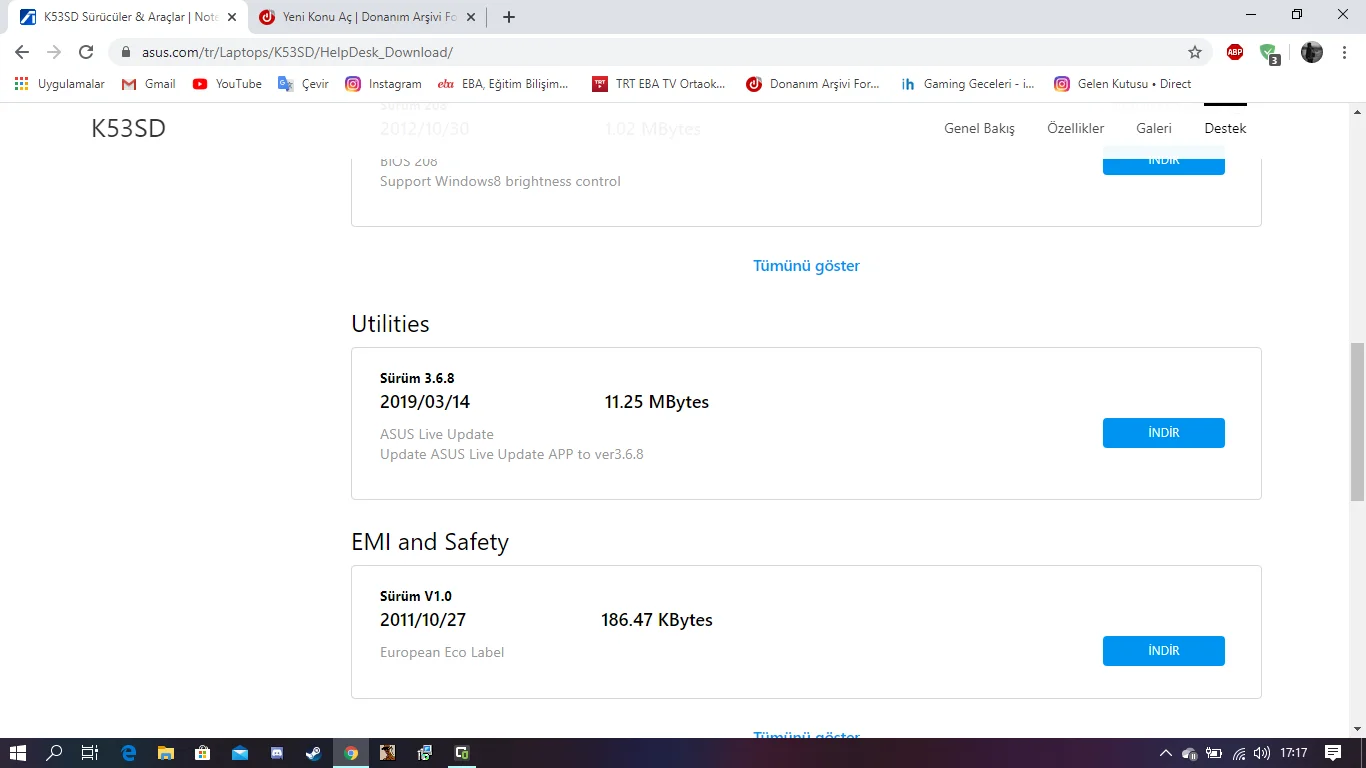Launch Microsoft Edge from the taskbar
The width and height of the screenshot is (1366, 768).
pyautogui.click(x=129, y=753)
